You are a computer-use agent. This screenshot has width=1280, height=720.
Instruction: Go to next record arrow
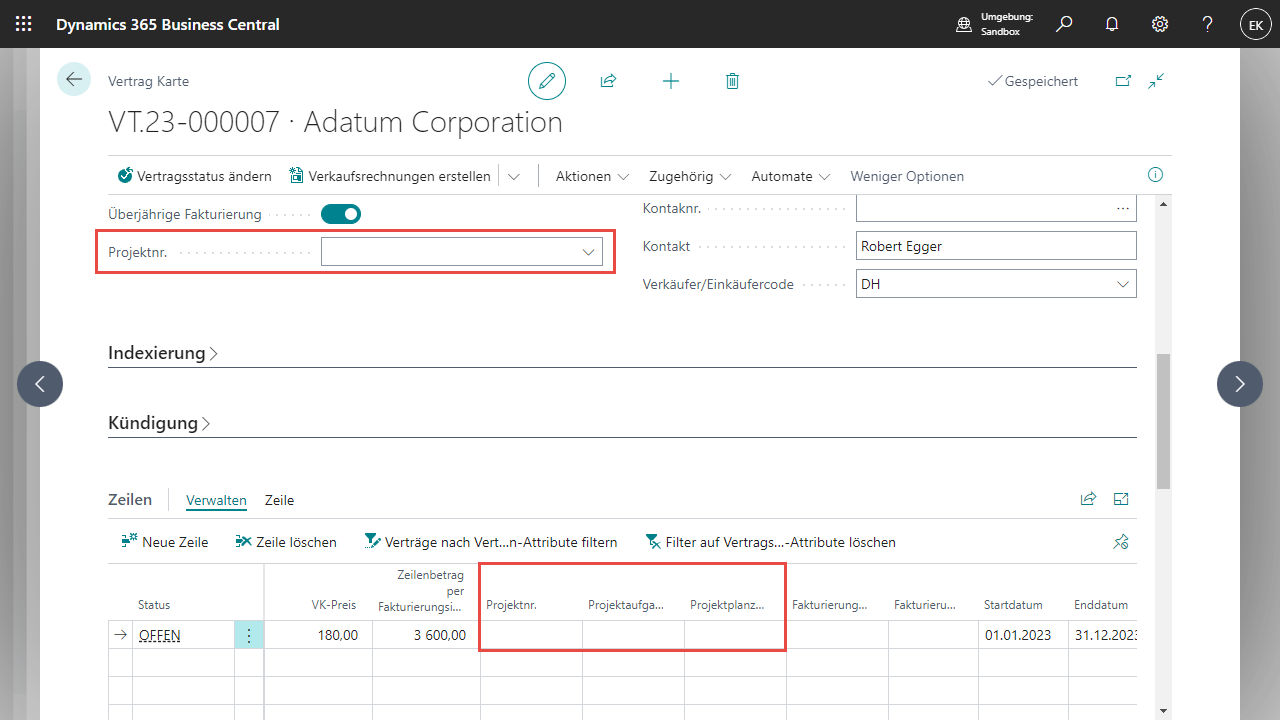pyautogui.click(x=1240, y=384)
